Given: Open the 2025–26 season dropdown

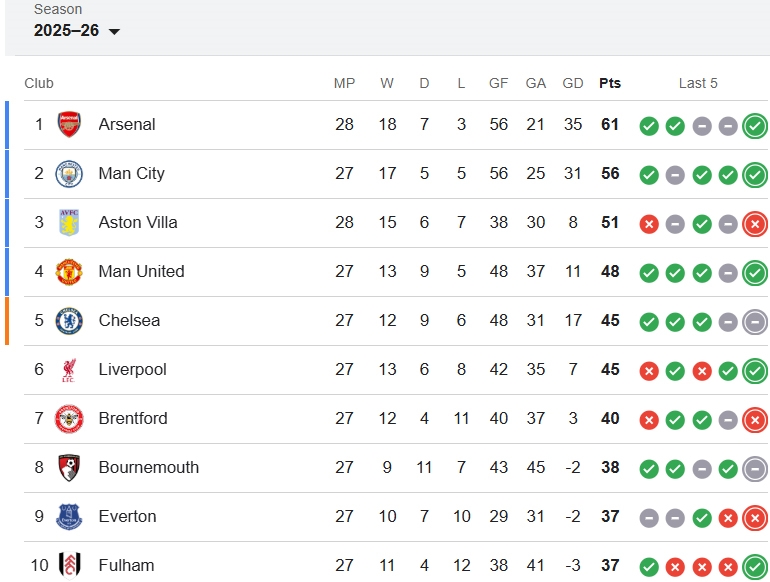Looking at the screenshot, I should pos(77,31).
